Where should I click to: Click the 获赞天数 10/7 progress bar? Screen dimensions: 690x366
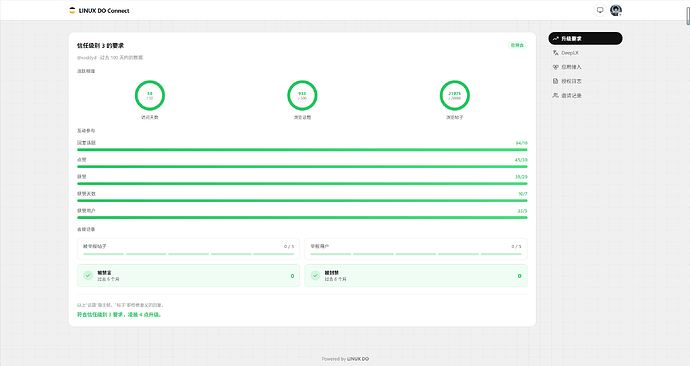tap(302, 201)
